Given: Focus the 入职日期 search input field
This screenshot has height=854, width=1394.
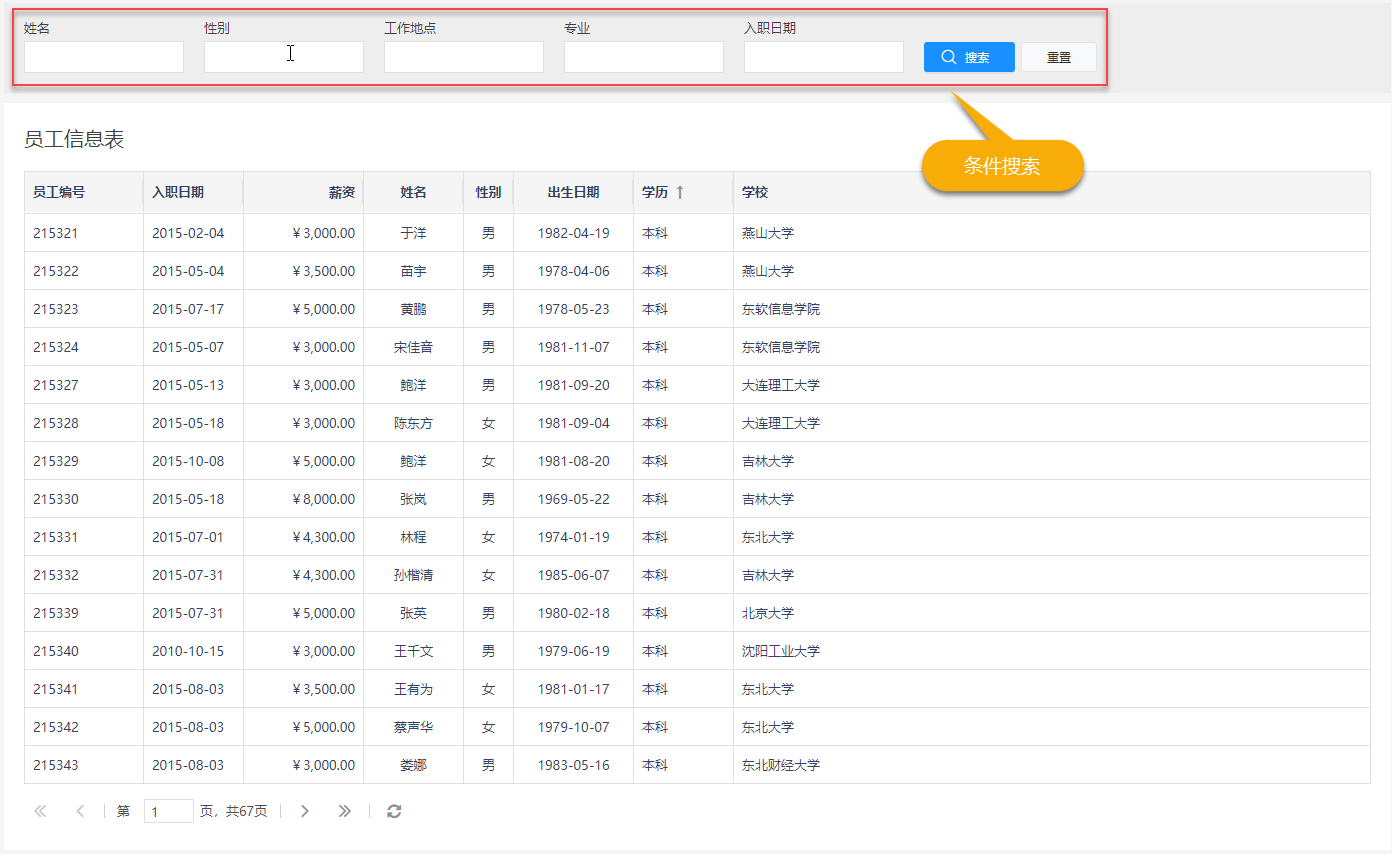Looking at the screenshot, I should point(824,57).
